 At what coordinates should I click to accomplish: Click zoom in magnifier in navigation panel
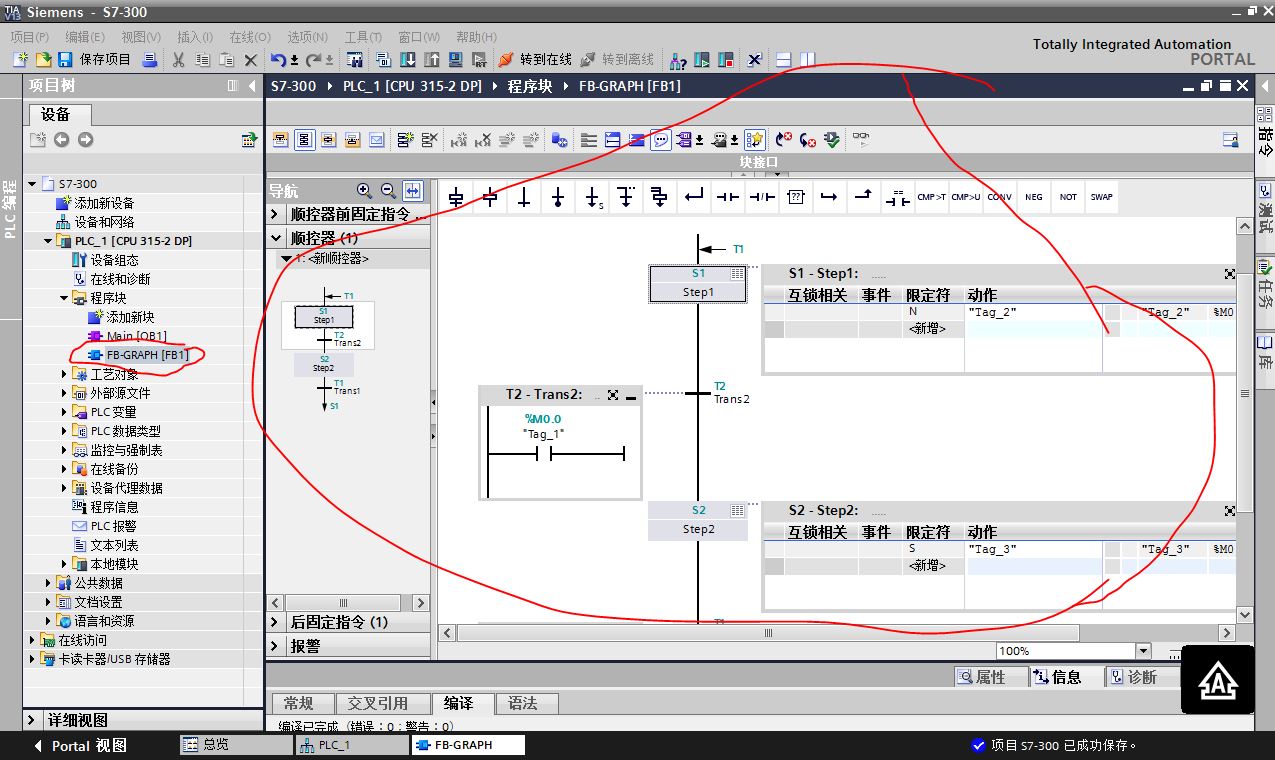(364, 190)
